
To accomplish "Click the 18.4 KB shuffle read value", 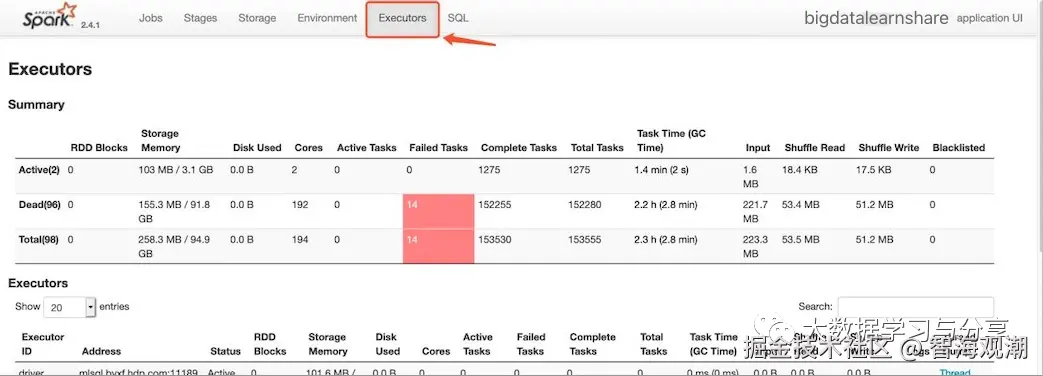I will [800, 169].
